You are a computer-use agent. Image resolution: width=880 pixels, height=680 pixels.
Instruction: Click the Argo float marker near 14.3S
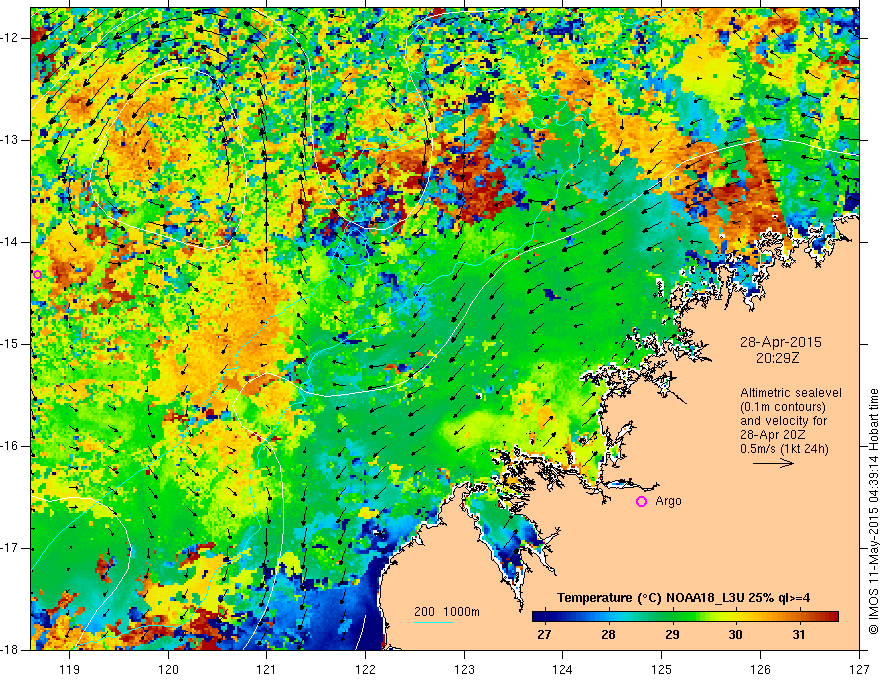click(38, 274)
